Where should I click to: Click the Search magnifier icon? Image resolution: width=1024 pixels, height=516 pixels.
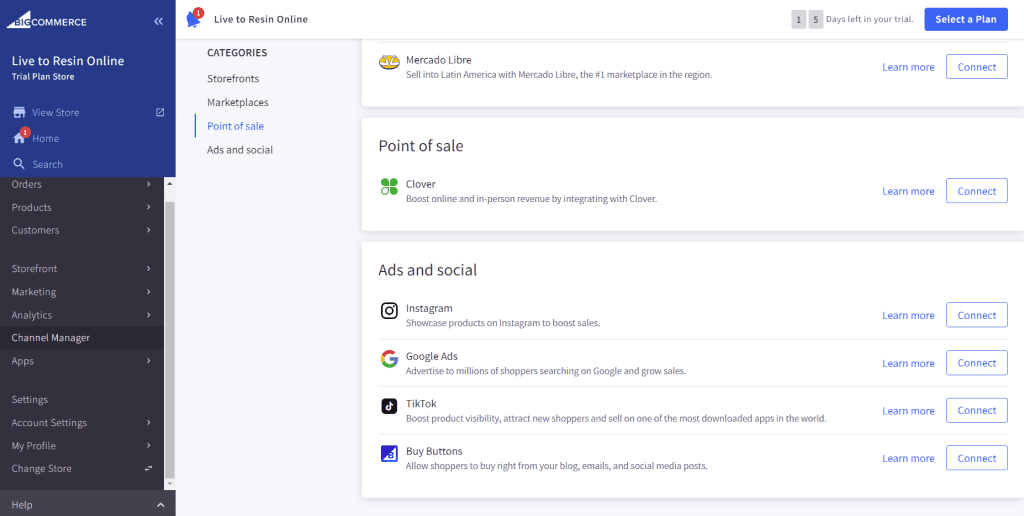(19, 164)
